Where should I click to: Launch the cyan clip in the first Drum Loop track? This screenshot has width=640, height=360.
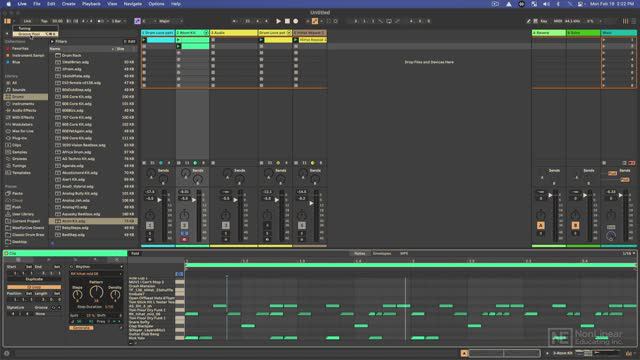click(144, 40)
